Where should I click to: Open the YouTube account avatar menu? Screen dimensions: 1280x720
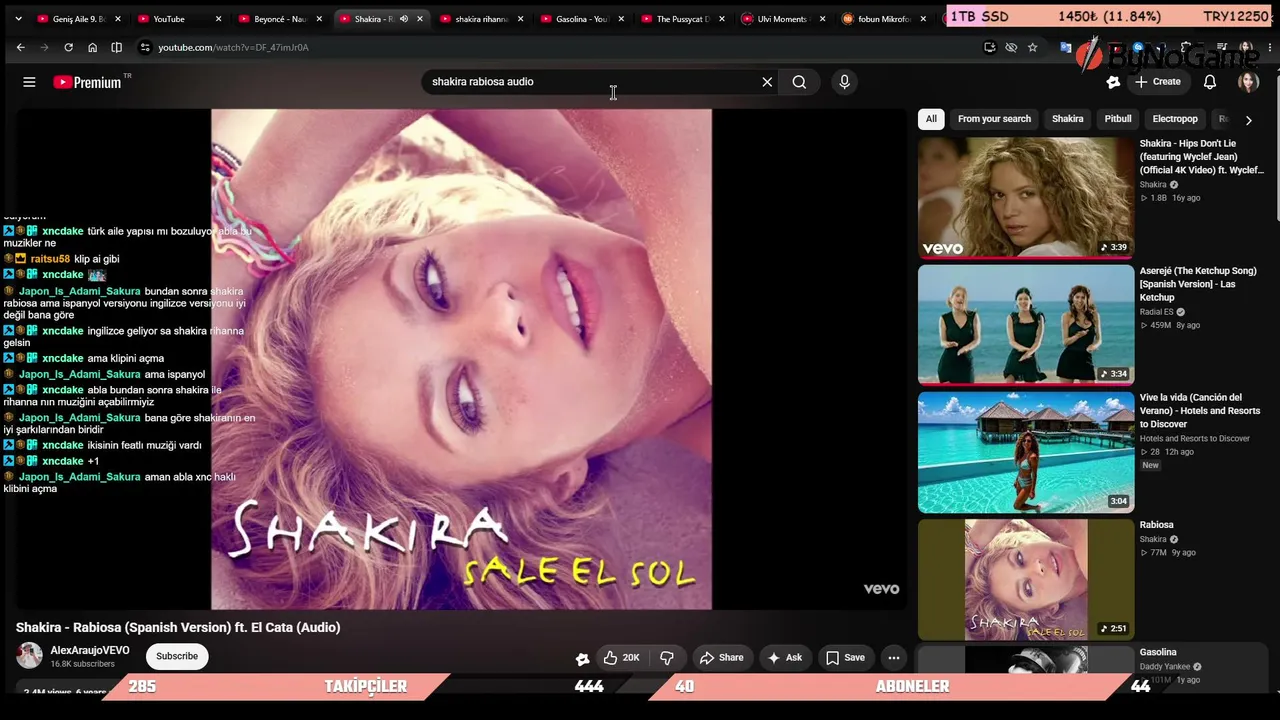pyautogui.click(x=1248, y=82)
